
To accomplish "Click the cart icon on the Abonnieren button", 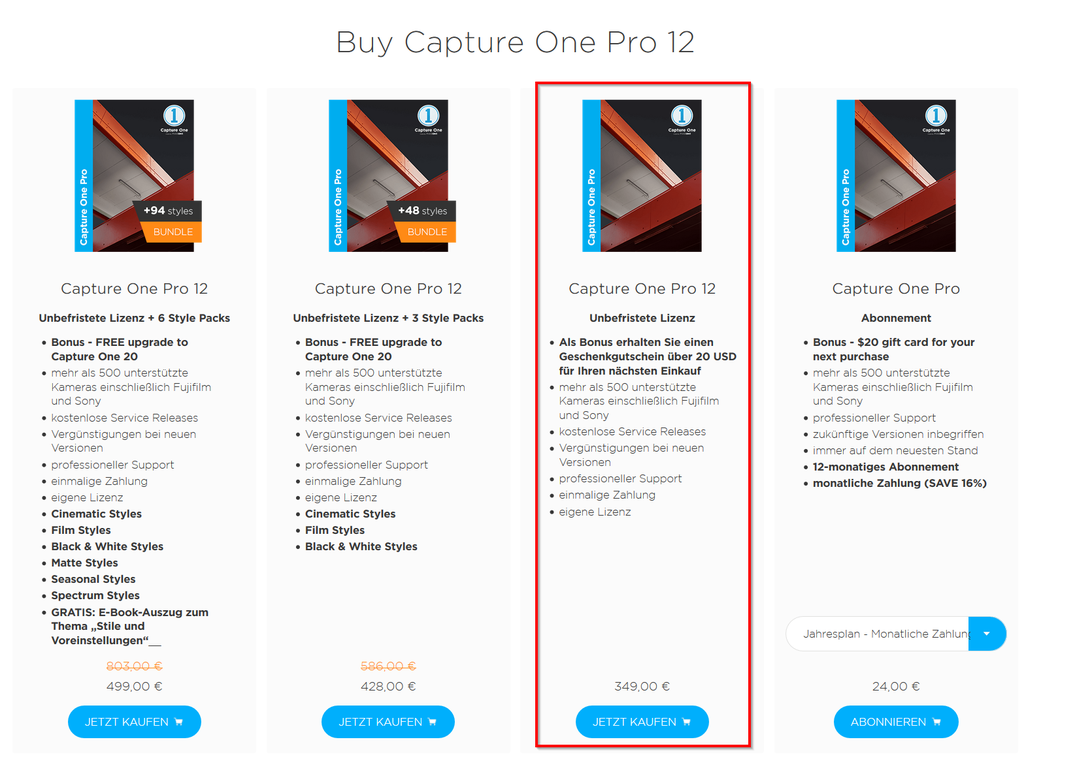I will pyautogui.click(x=937, y=722).
